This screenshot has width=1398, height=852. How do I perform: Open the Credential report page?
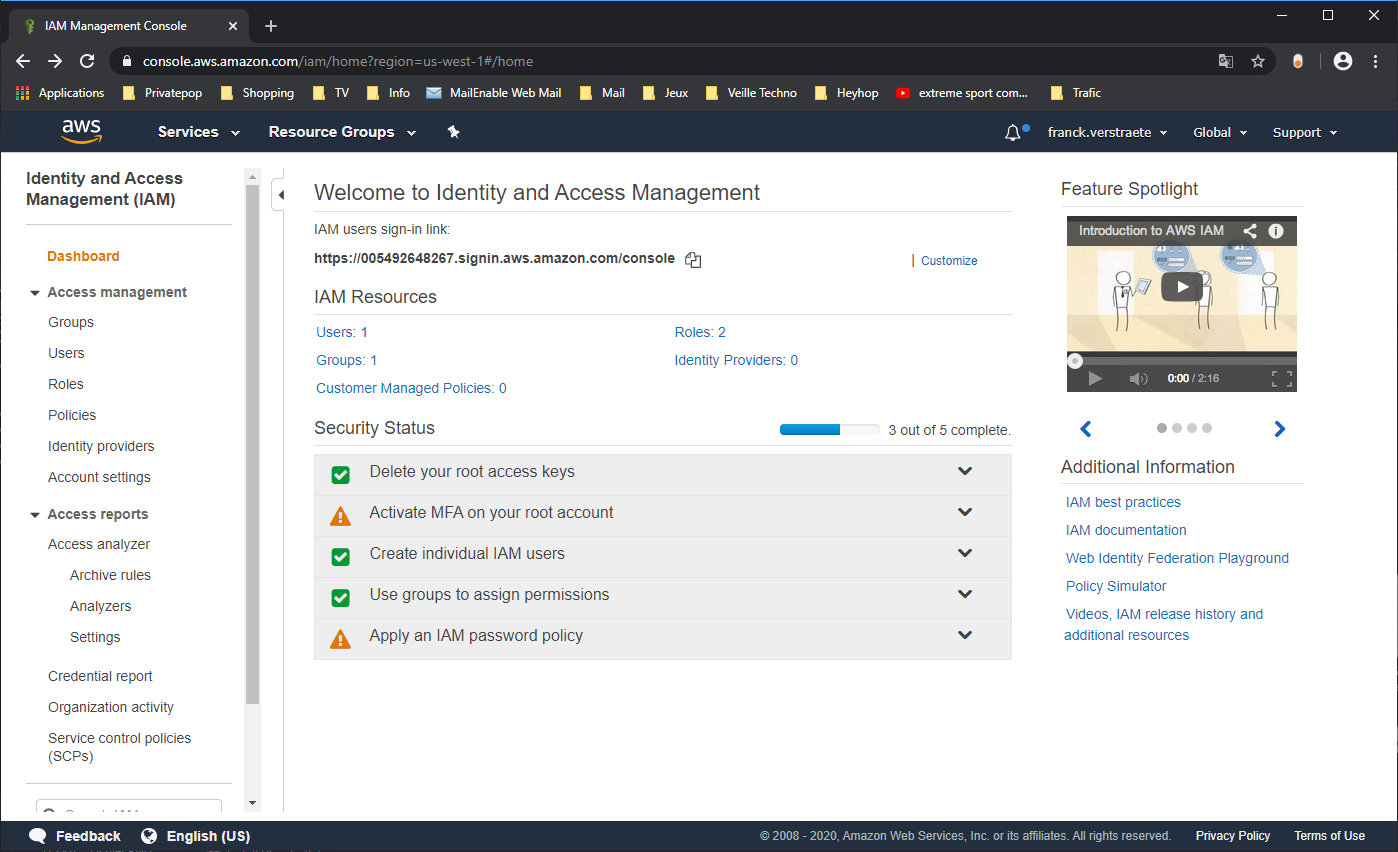[100, 676]
